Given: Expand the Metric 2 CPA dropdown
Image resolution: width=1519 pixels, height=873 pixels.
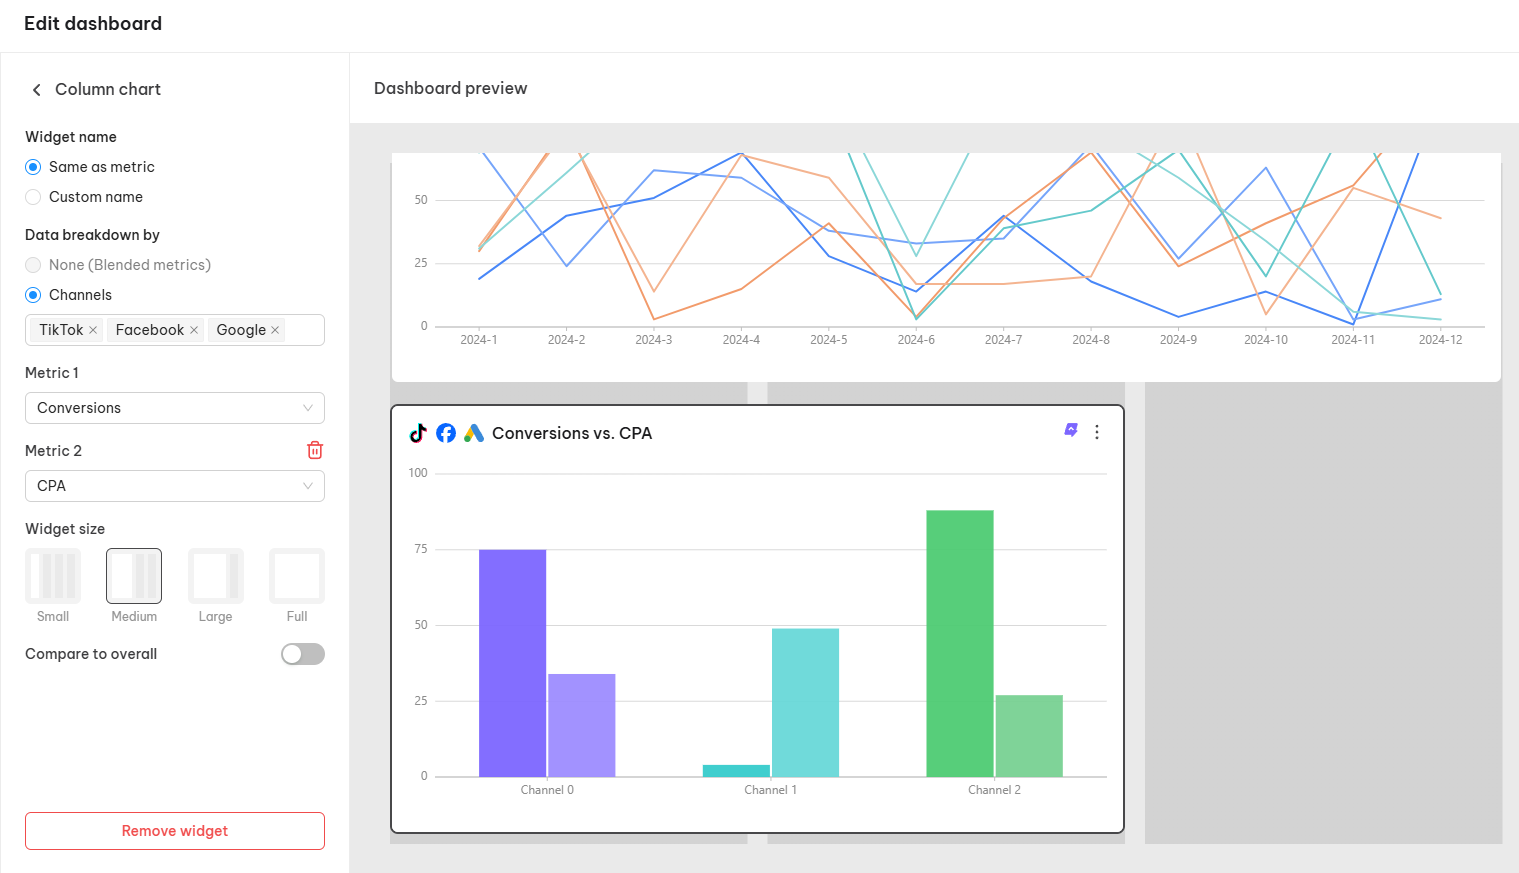Looking at the screenshot, I should click(175, 486).
